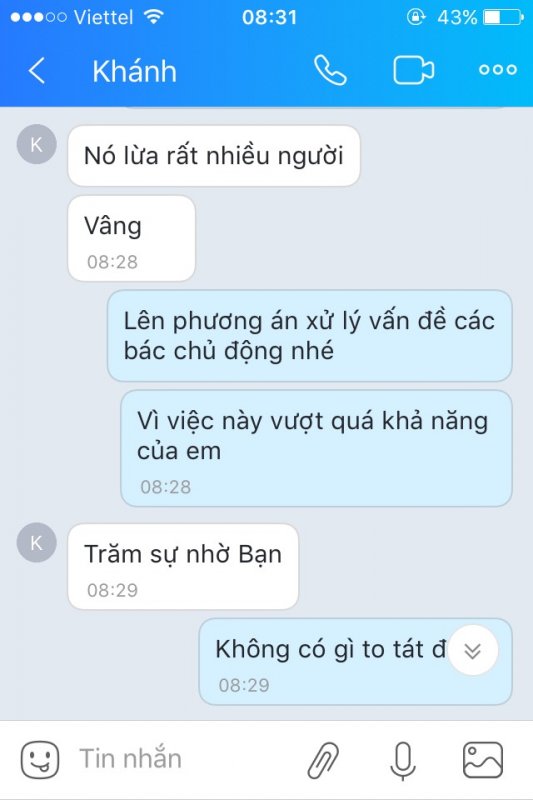Start a video call with Khánh
Screen dimensions: 533x800
[414, 70]
